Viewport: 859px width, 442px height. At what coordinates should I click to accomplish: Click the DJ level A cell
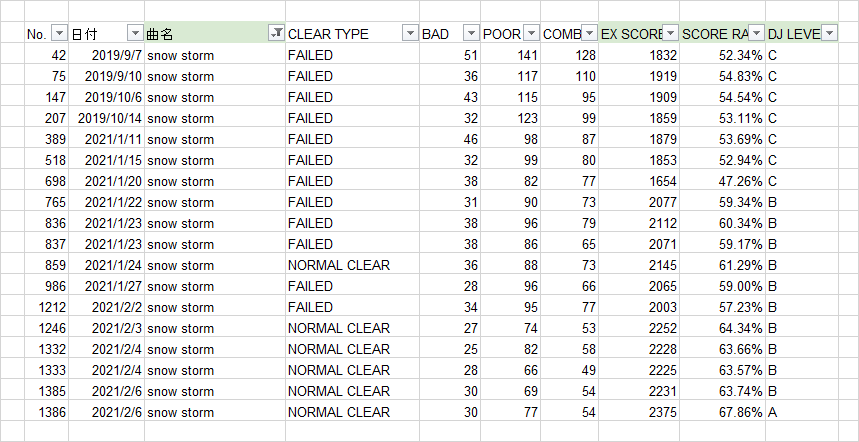pyautogui.click(x=802, y=412)
